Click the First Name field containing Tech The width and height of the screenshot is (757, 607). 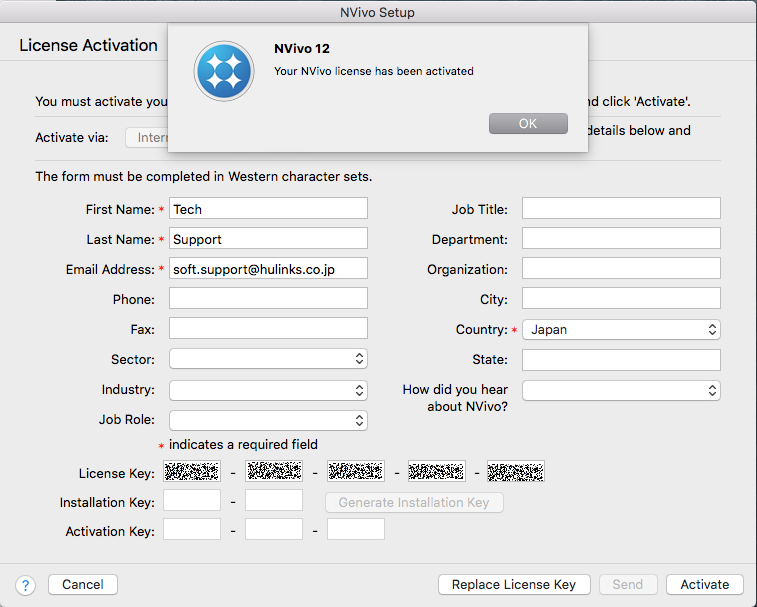coord(268,208)
